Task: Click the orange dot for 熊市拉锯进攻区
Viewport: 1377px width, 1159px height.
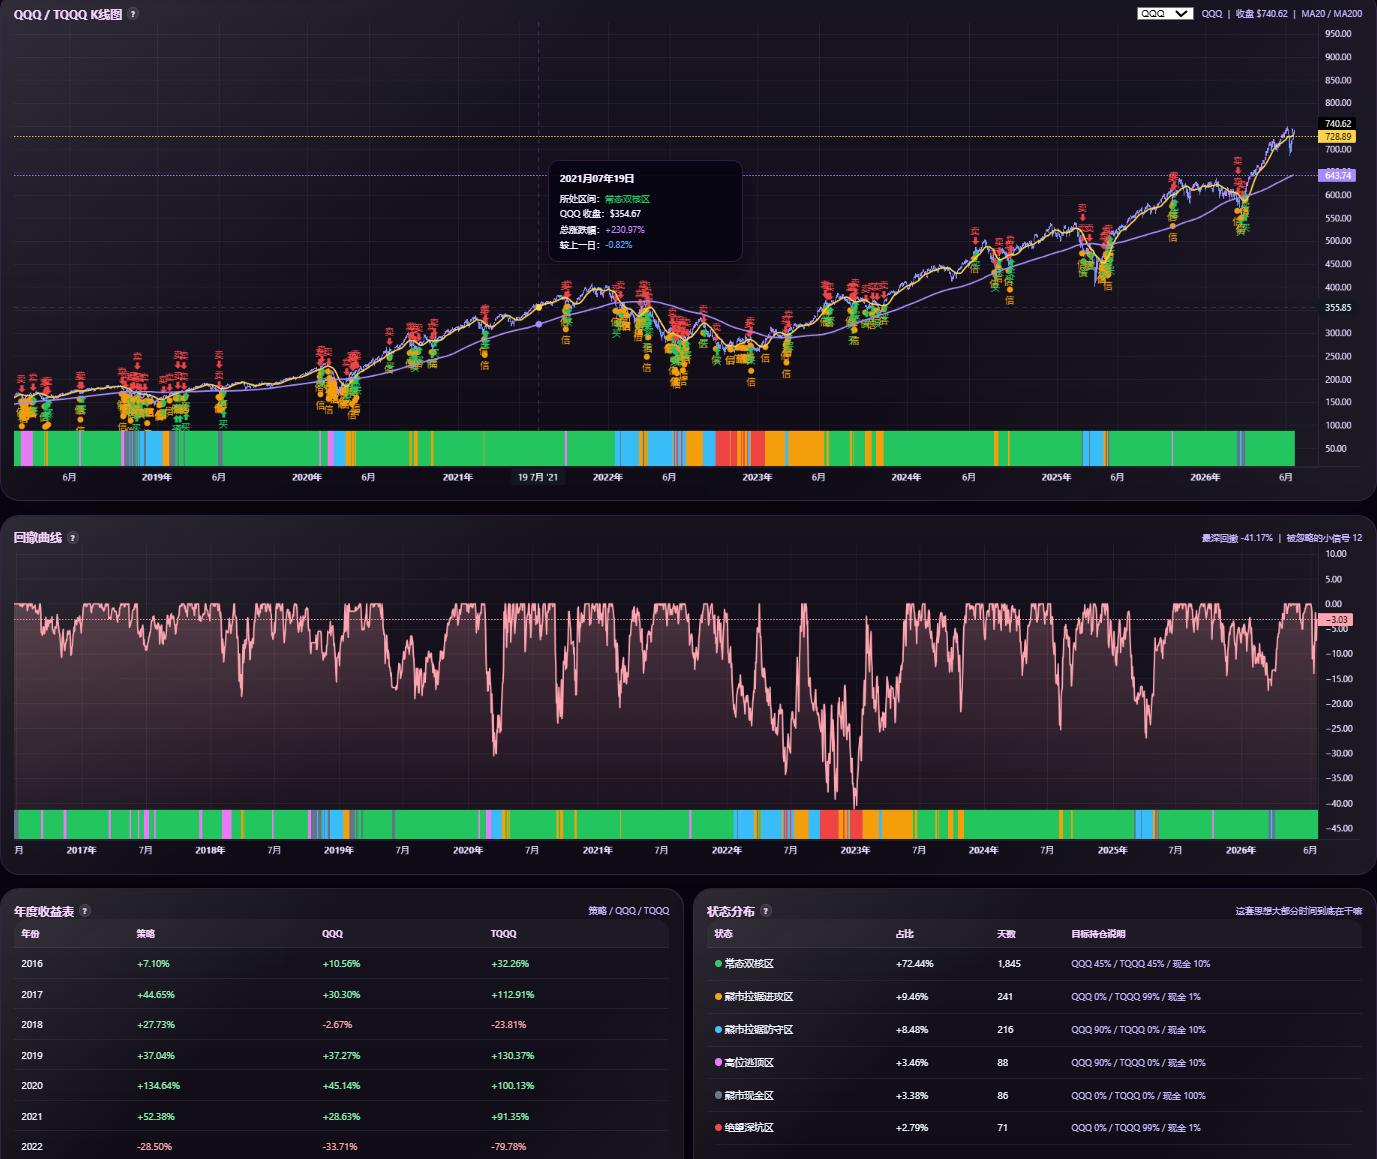Action: 718,997
